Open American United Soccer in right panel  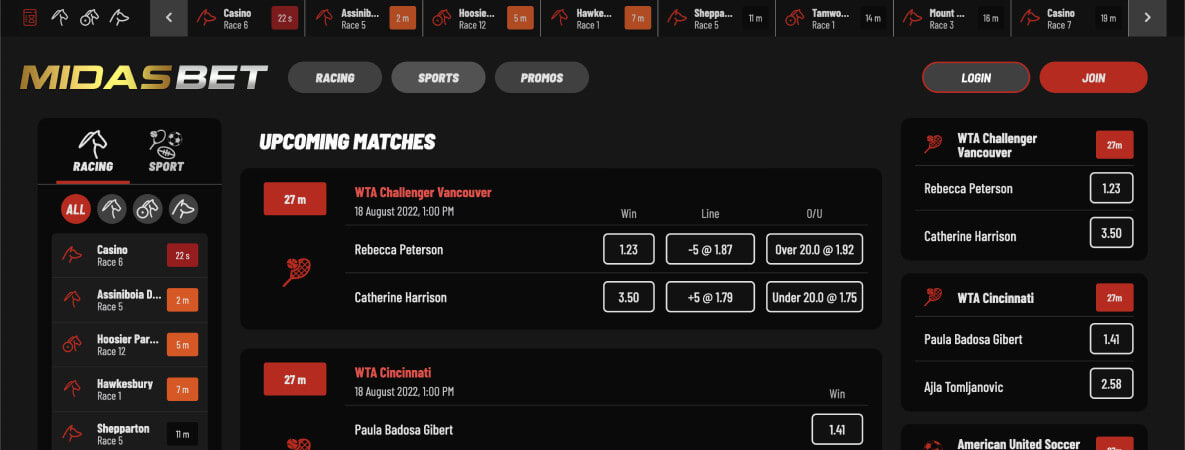pyautogui.click(x=1019, y=444)
